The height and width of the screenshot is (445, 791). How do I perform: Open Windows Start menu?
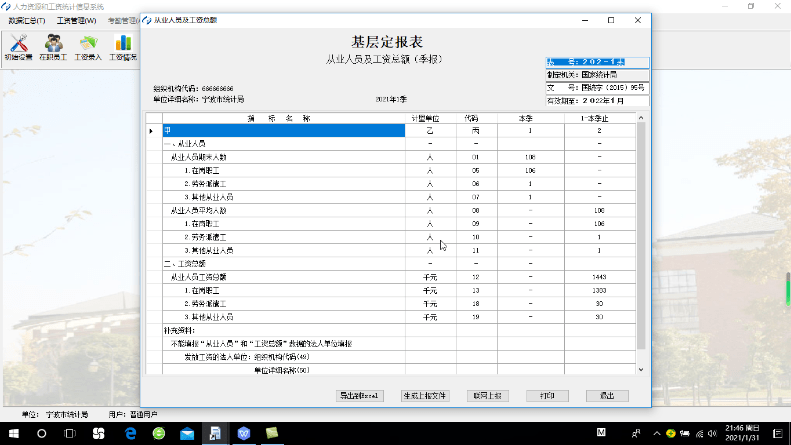[14, 433]
